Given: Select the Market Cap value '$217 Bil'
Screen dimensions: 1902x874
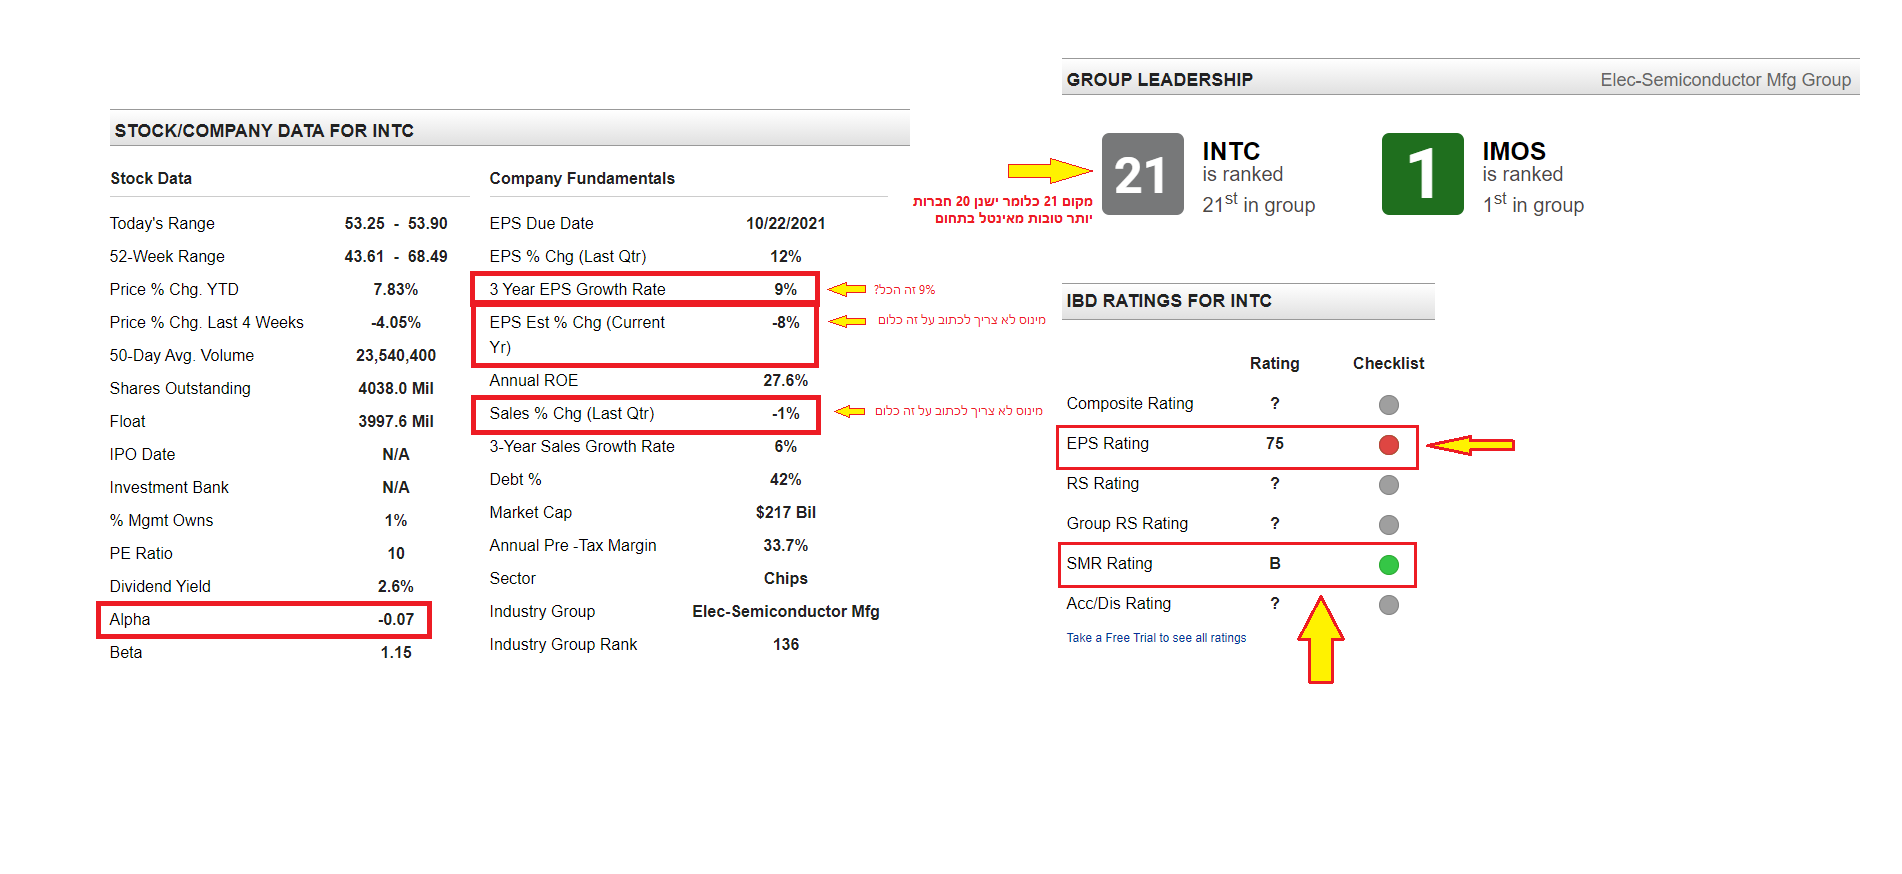Looking at the screenshot, I should pos(786,512).
